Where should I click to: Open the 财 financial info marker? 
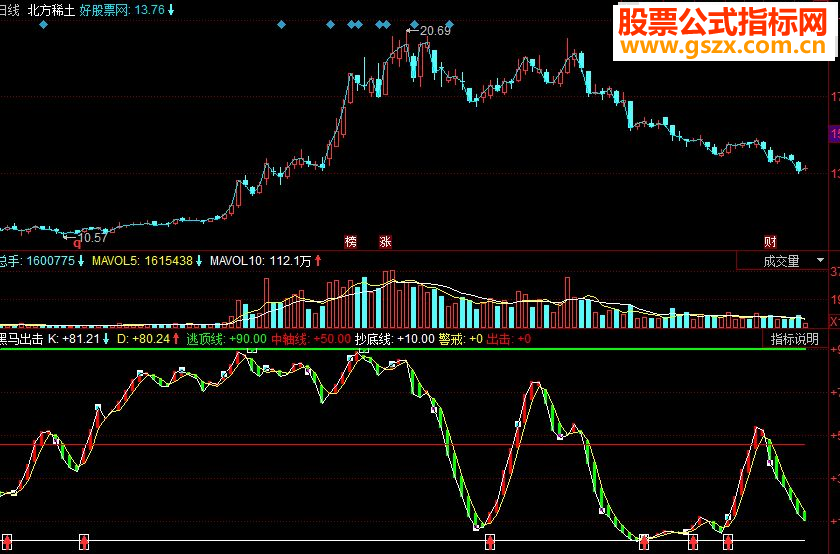pos(770,242)
